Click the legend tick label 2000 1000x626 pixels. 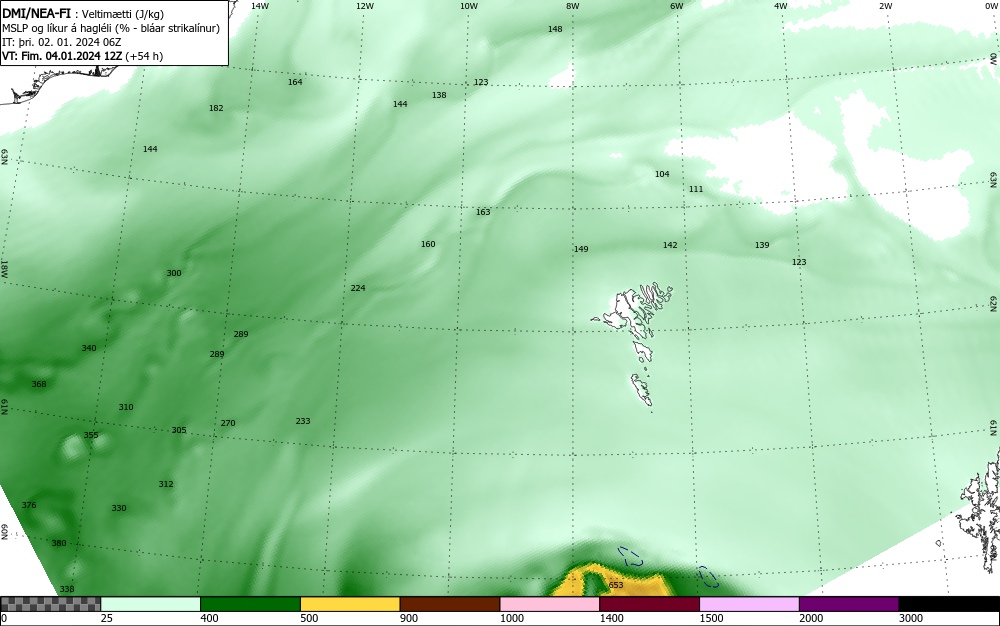811,618
